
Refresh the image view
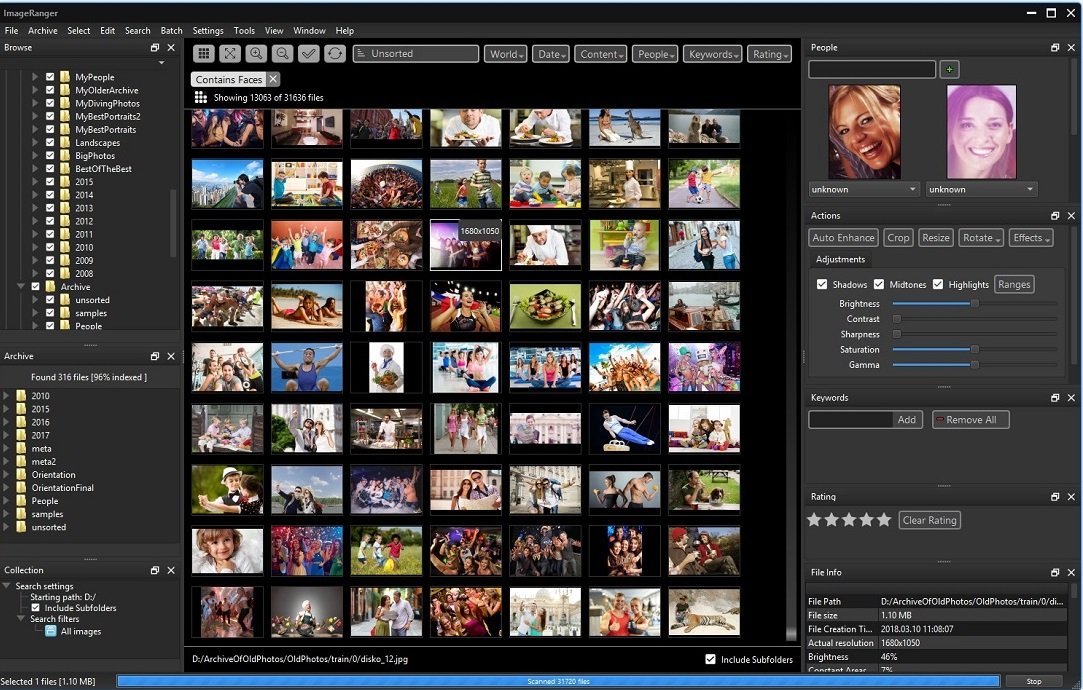(335, 54)
